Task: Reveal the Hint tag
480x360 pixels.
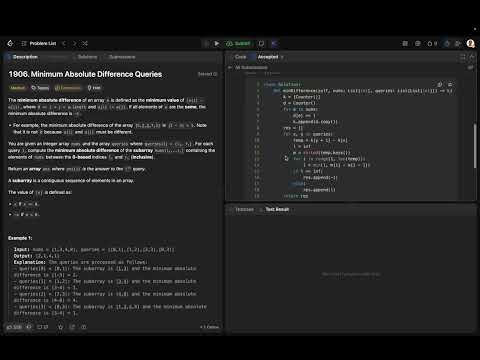Action: (x=94, y=88)
